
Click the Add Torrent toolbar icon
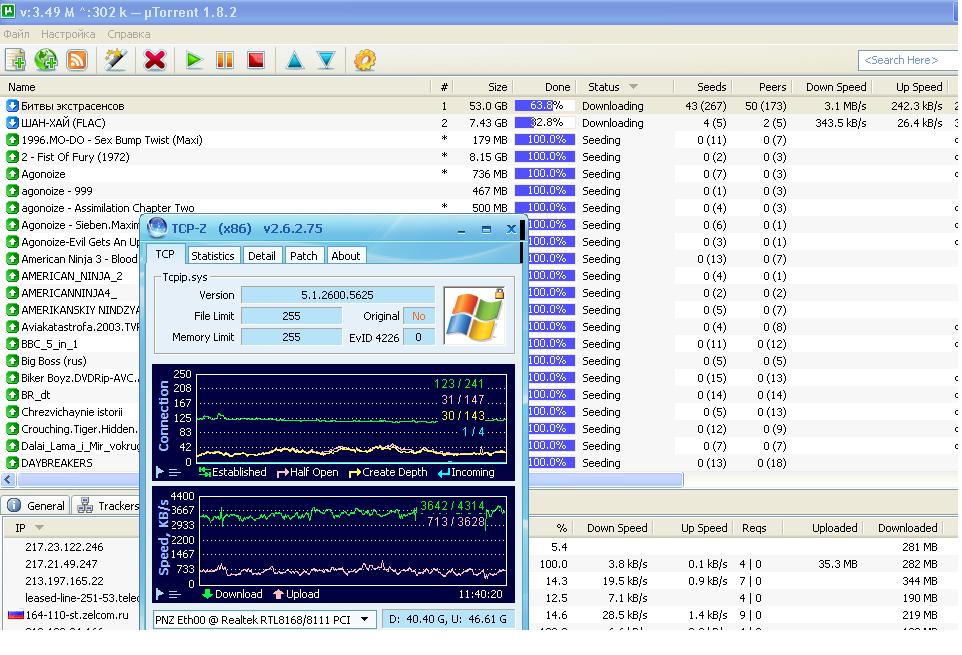point(15,60)
